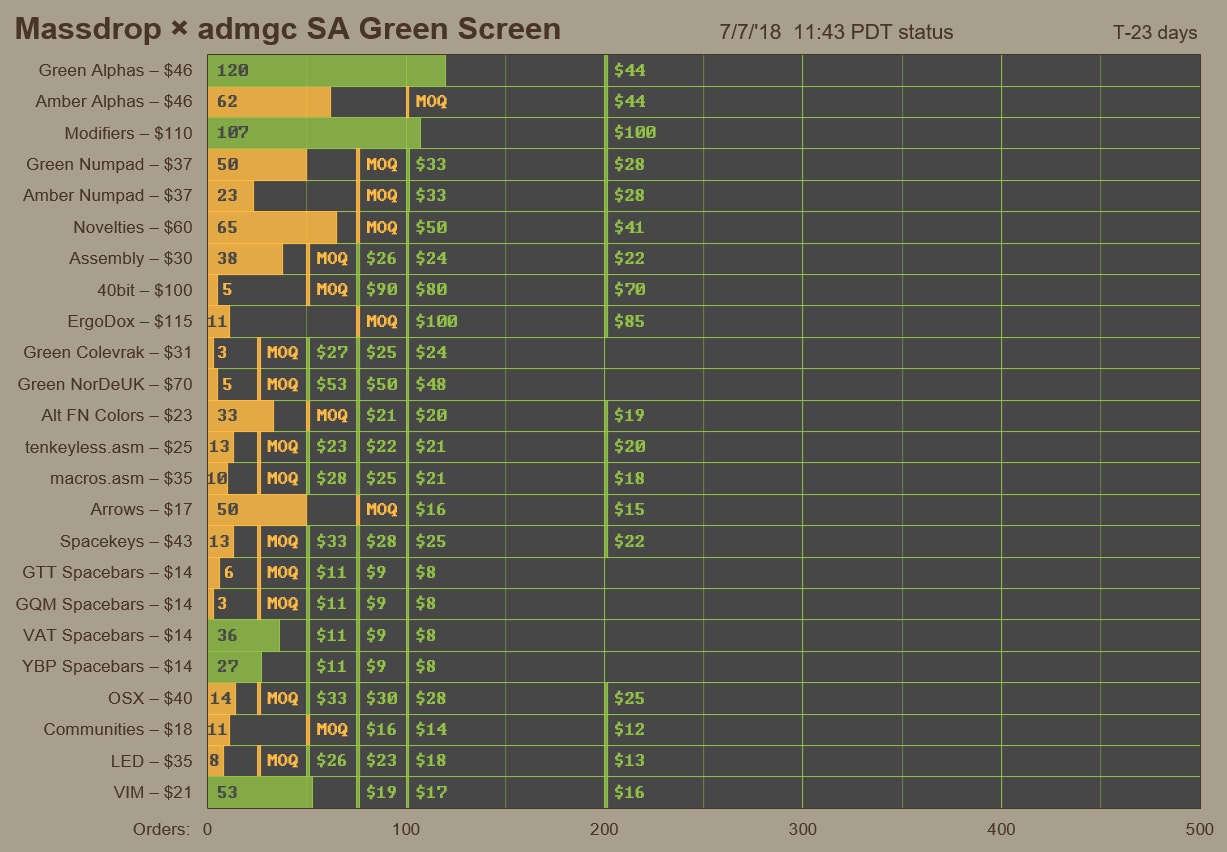Viewport: 1227px width, 852px height.
Task: Click the $85 price tier in ErgoDox row
Action: click(x=629, y=322)
